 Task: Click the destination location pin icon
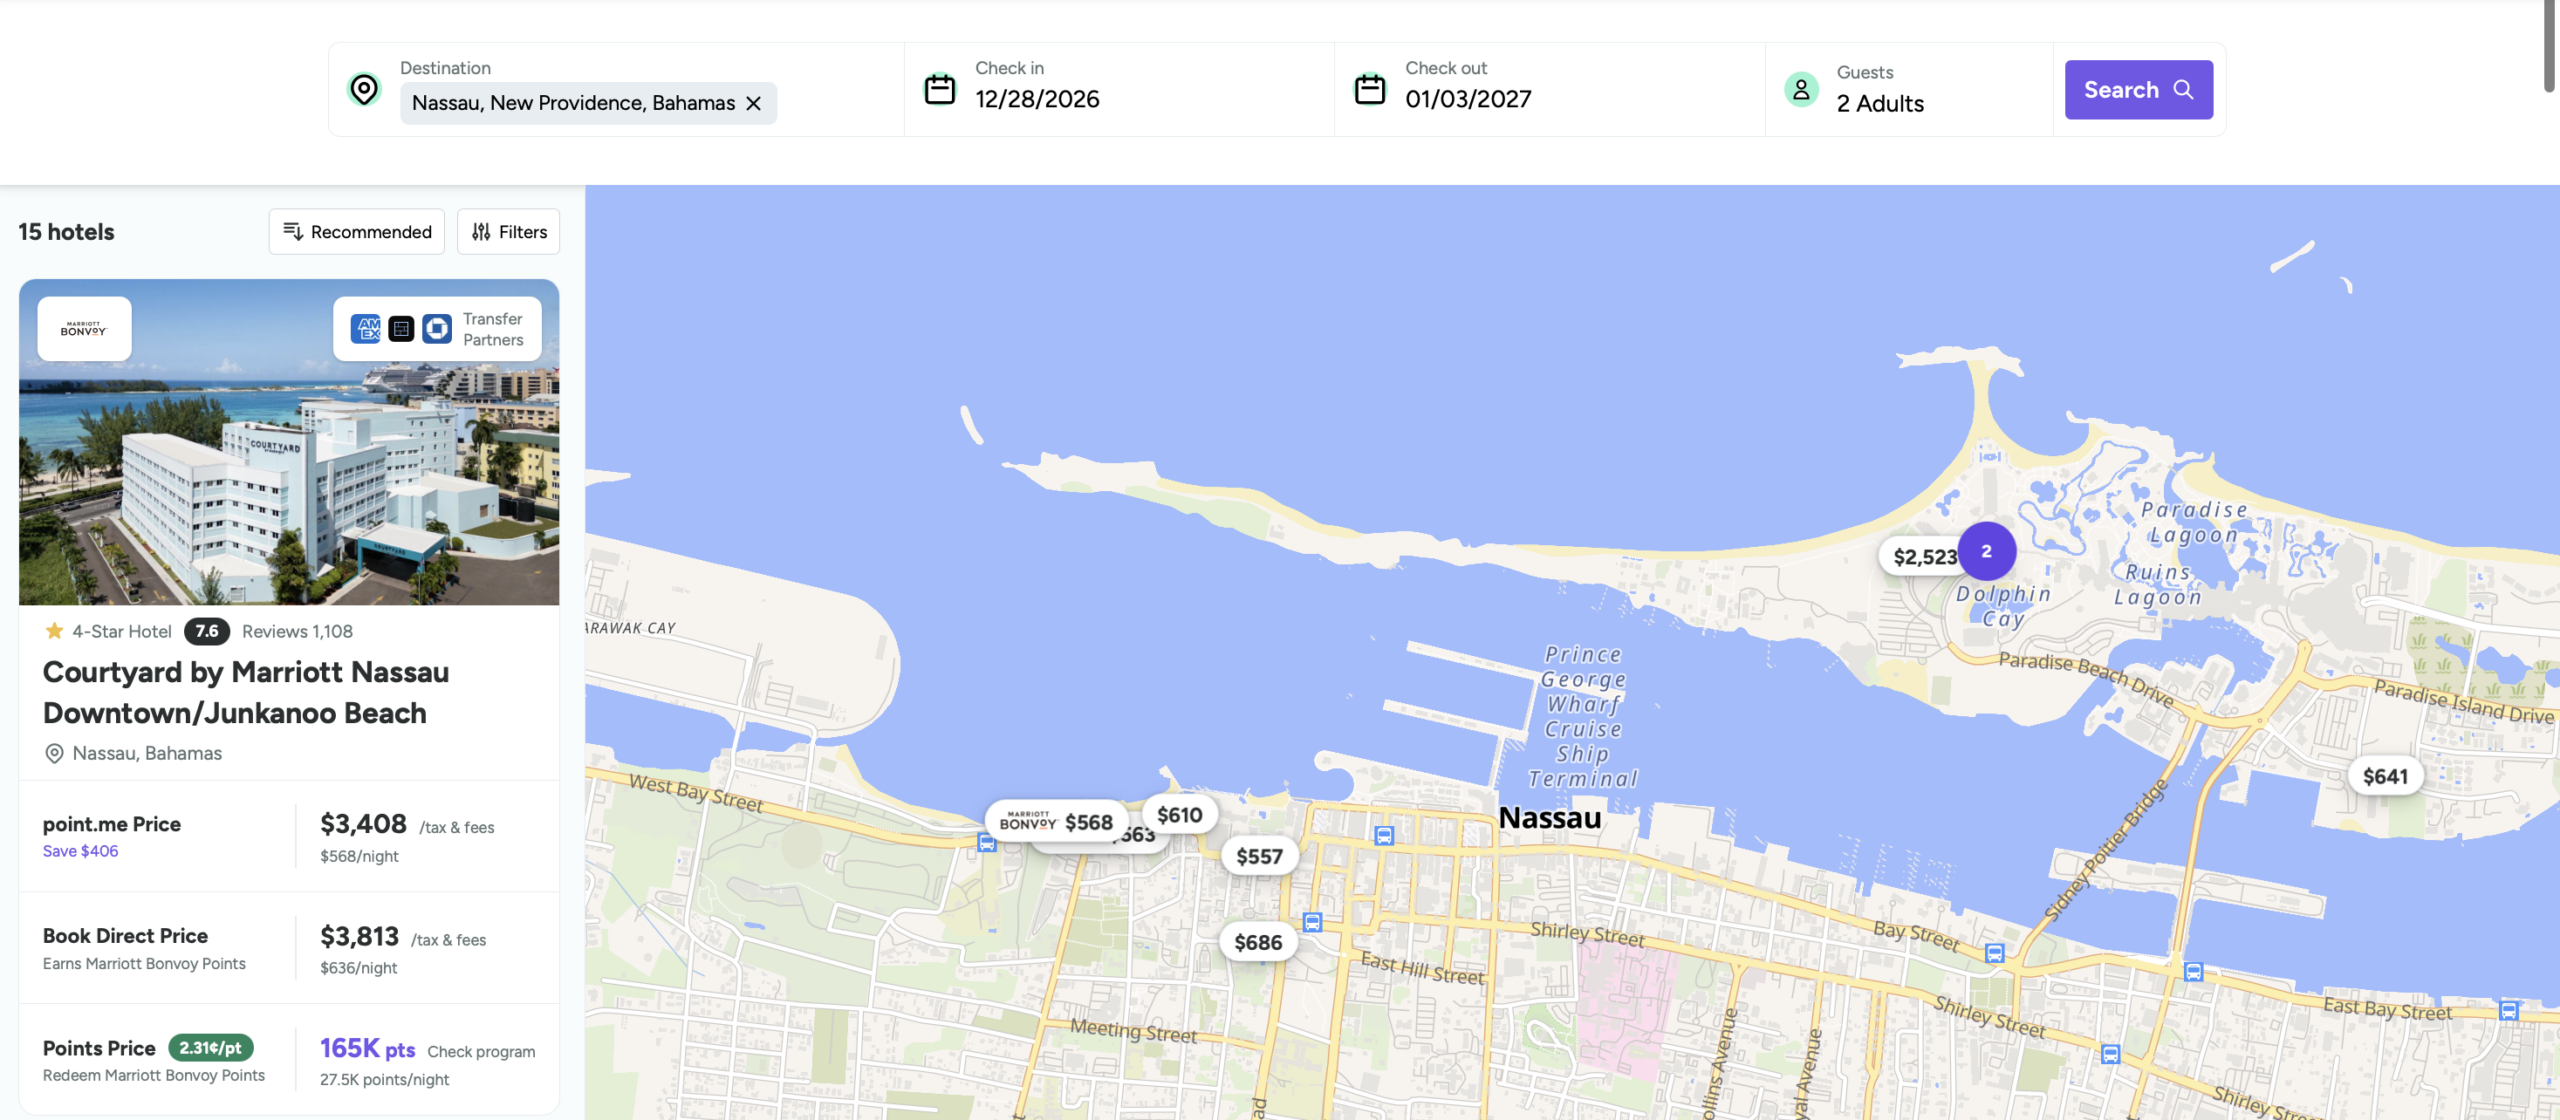coord(364,90)
